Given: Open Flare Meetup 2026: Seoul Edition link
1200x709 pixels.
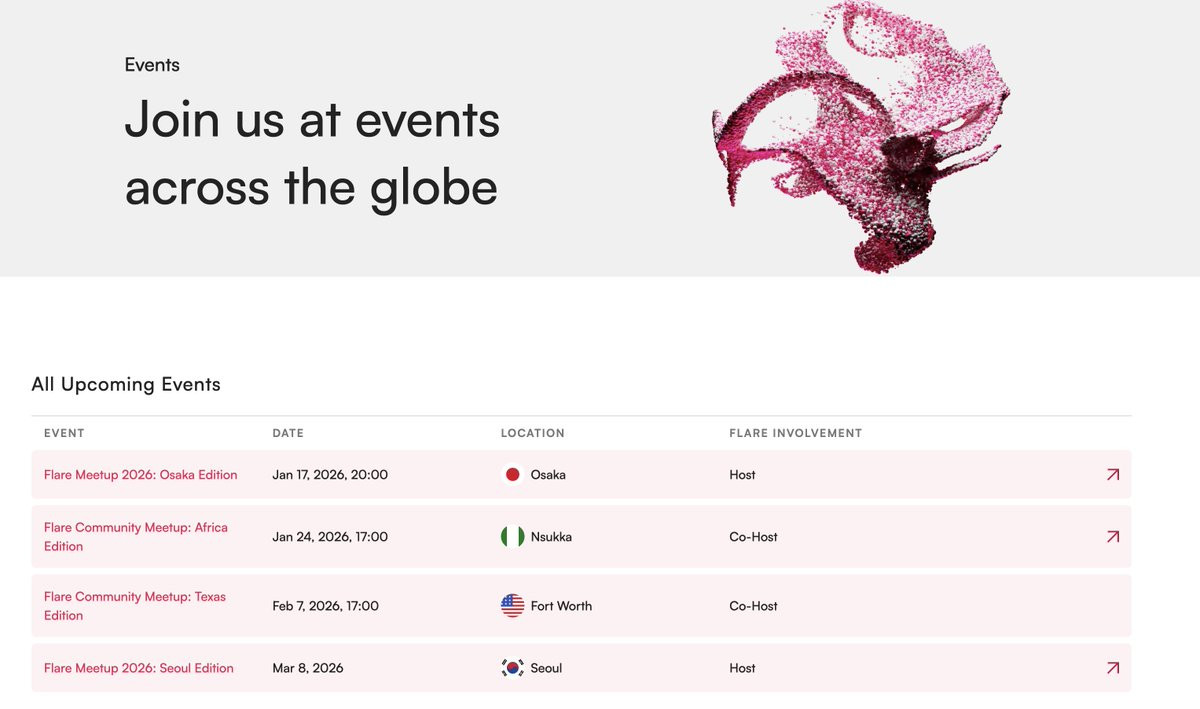Looking at the screenshot, I should 139,668.
